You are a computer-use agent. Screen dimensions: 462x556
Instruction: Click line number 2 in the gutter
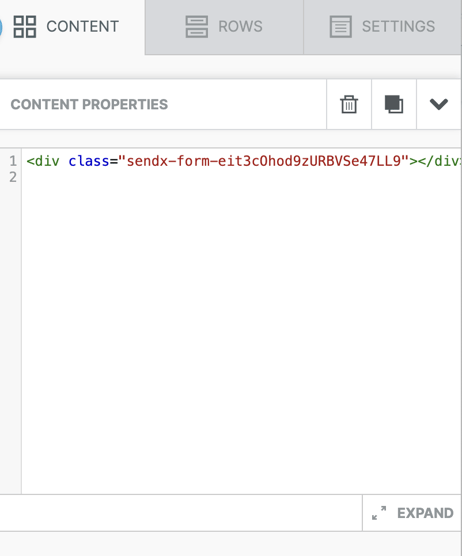pyautogui.click(x=13, y=177)
